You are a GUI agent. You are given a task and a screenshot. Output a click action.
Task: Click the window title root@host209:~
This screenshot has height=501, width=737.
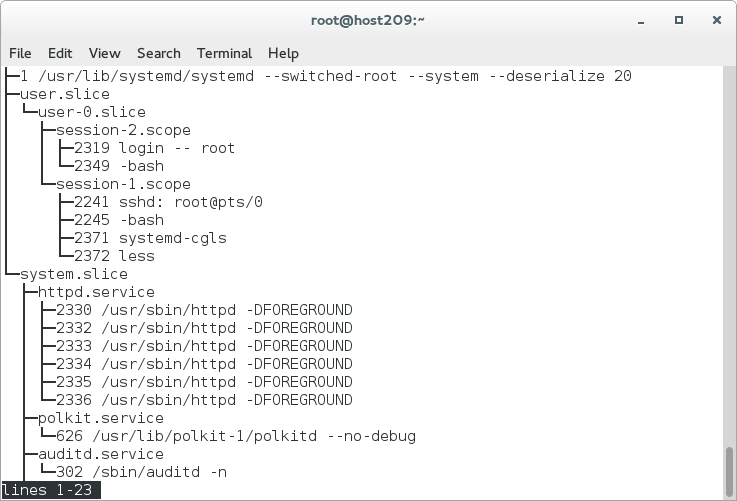(368, 21)
